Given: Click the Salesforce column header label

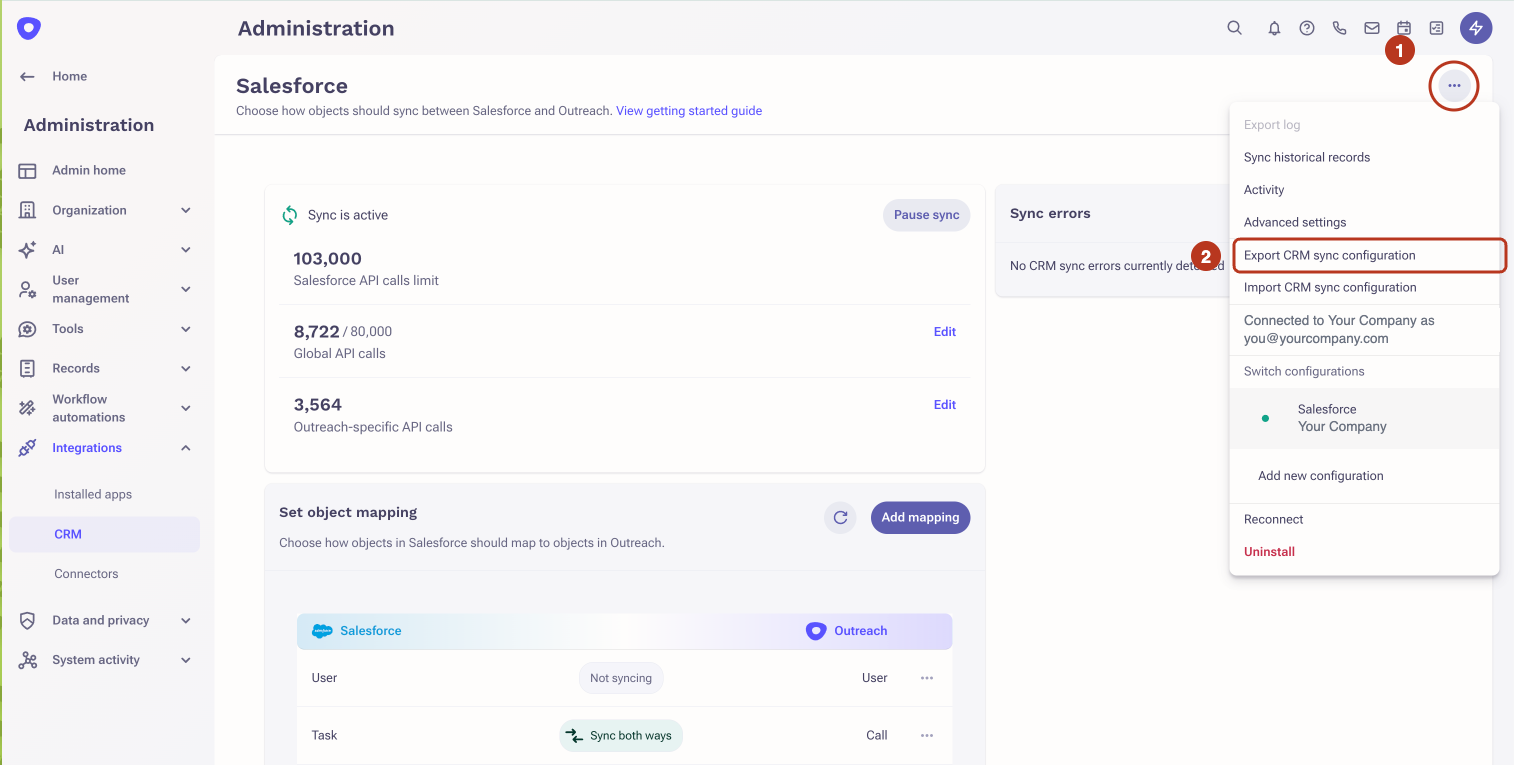Looking at the screenshot, I should tap(371, 631).
